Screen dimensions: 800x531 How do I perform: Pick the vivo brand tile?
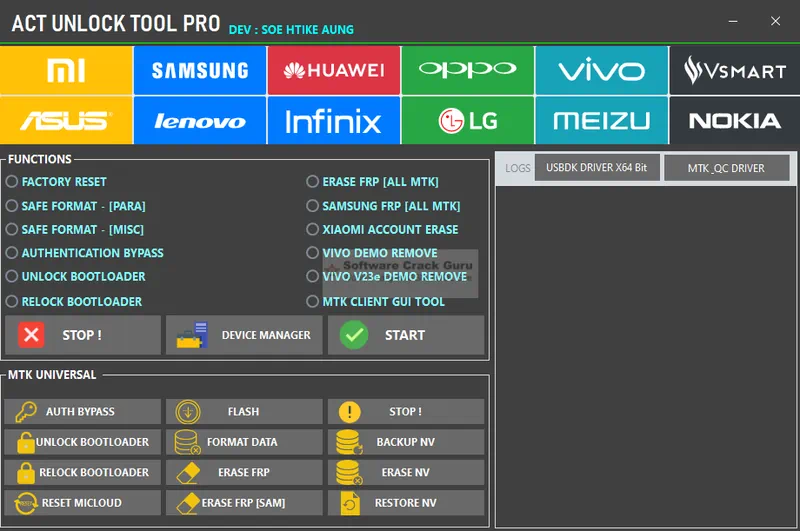point(602,70)
